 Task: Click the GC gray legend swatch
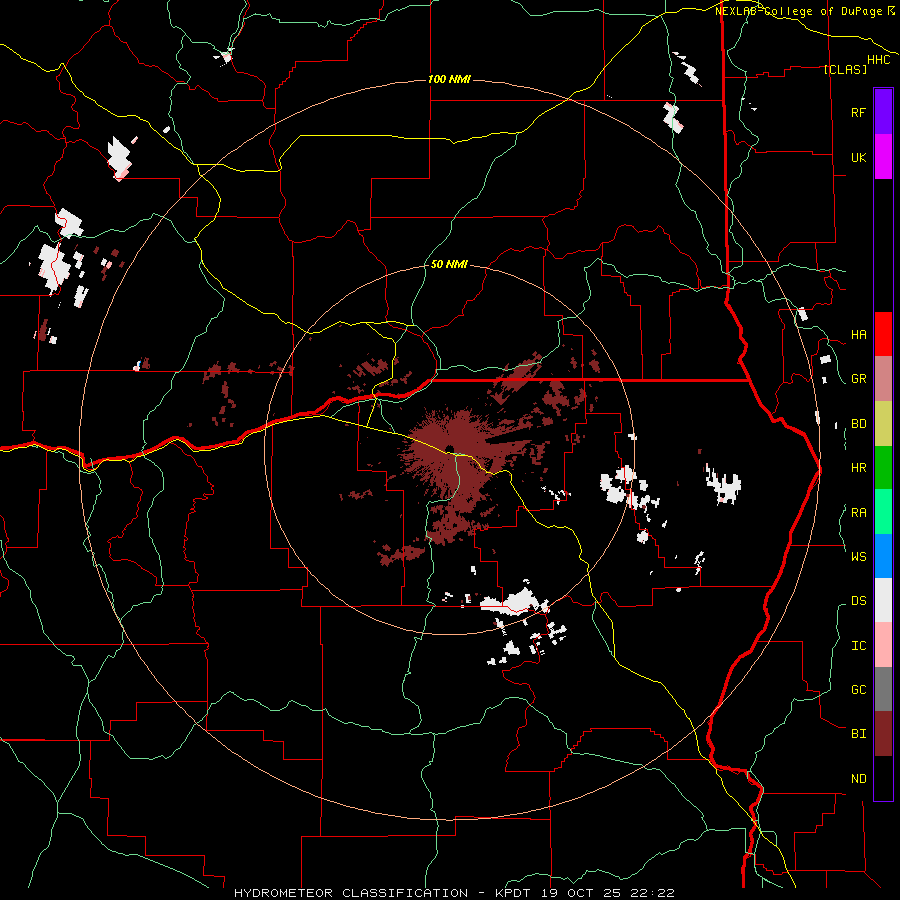(x=883, y=689)
